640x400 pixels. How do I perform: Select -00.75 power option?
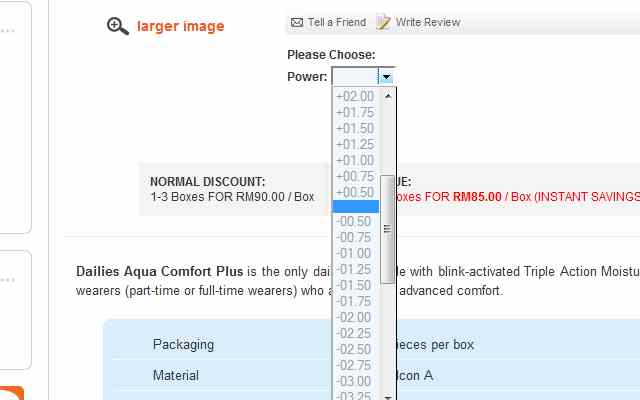tap(356, 237)
